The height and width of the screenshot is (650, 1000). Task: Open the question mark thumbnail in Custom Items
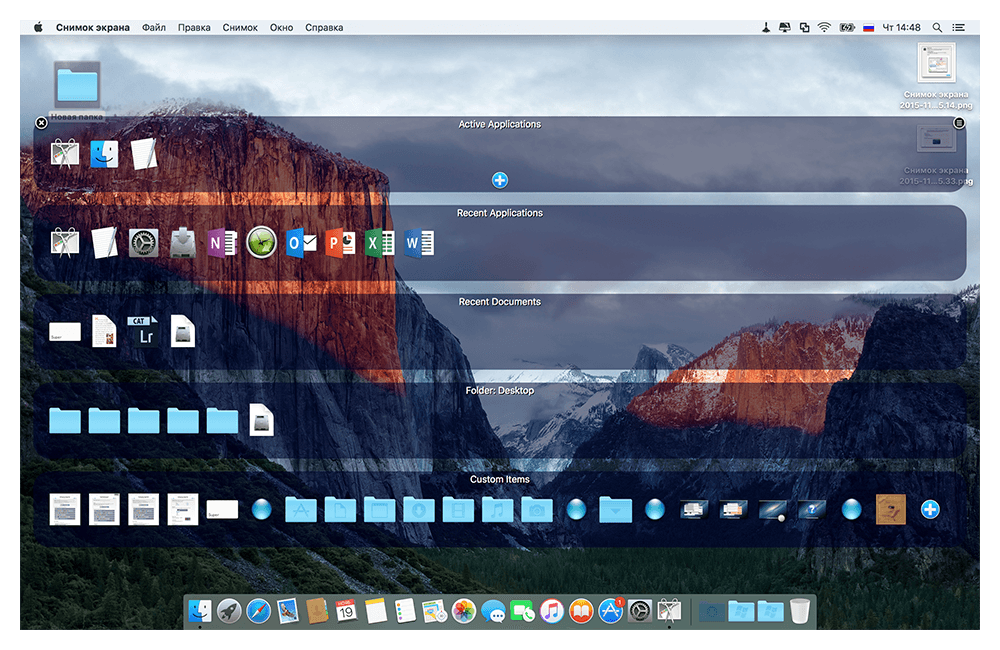pyautogui.click(x=812, y=510)
